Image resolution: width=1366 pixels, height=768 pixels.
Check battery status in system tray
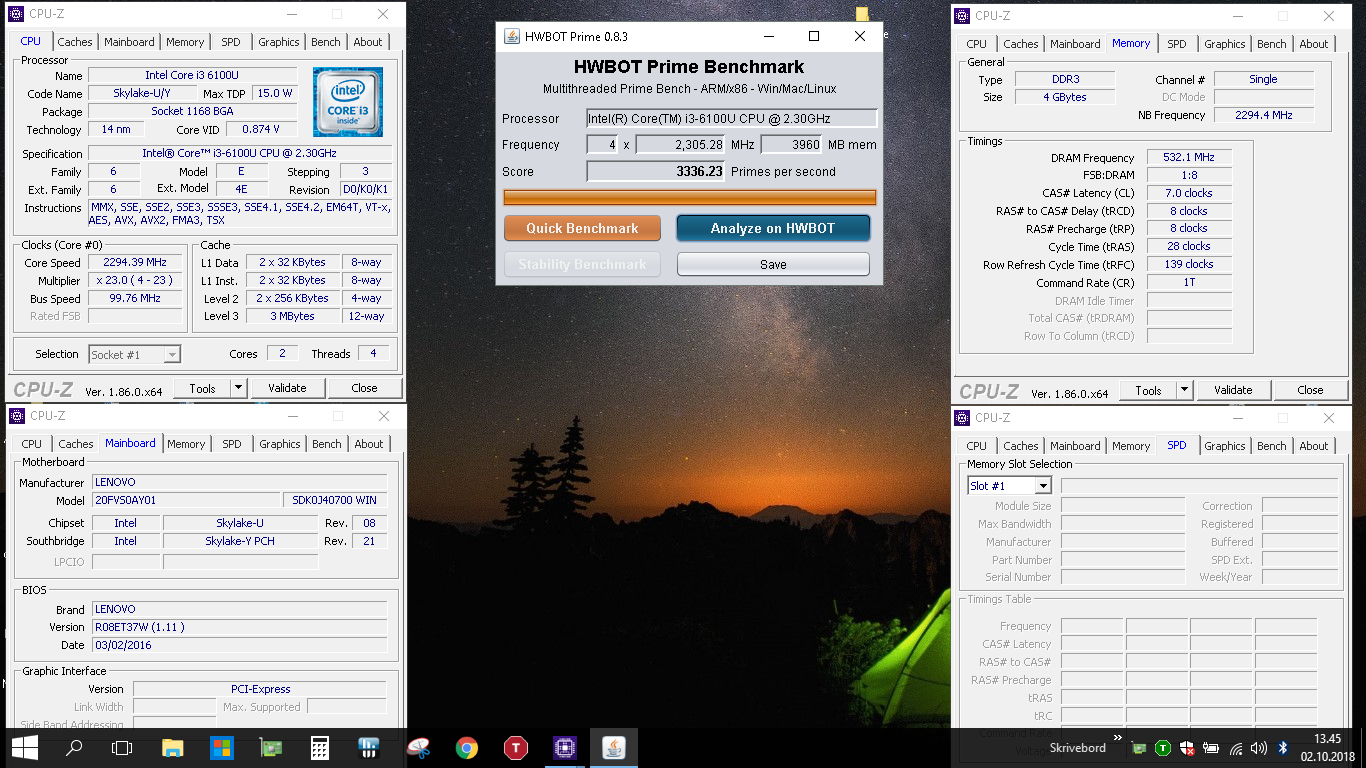[x=1211, y=748]
